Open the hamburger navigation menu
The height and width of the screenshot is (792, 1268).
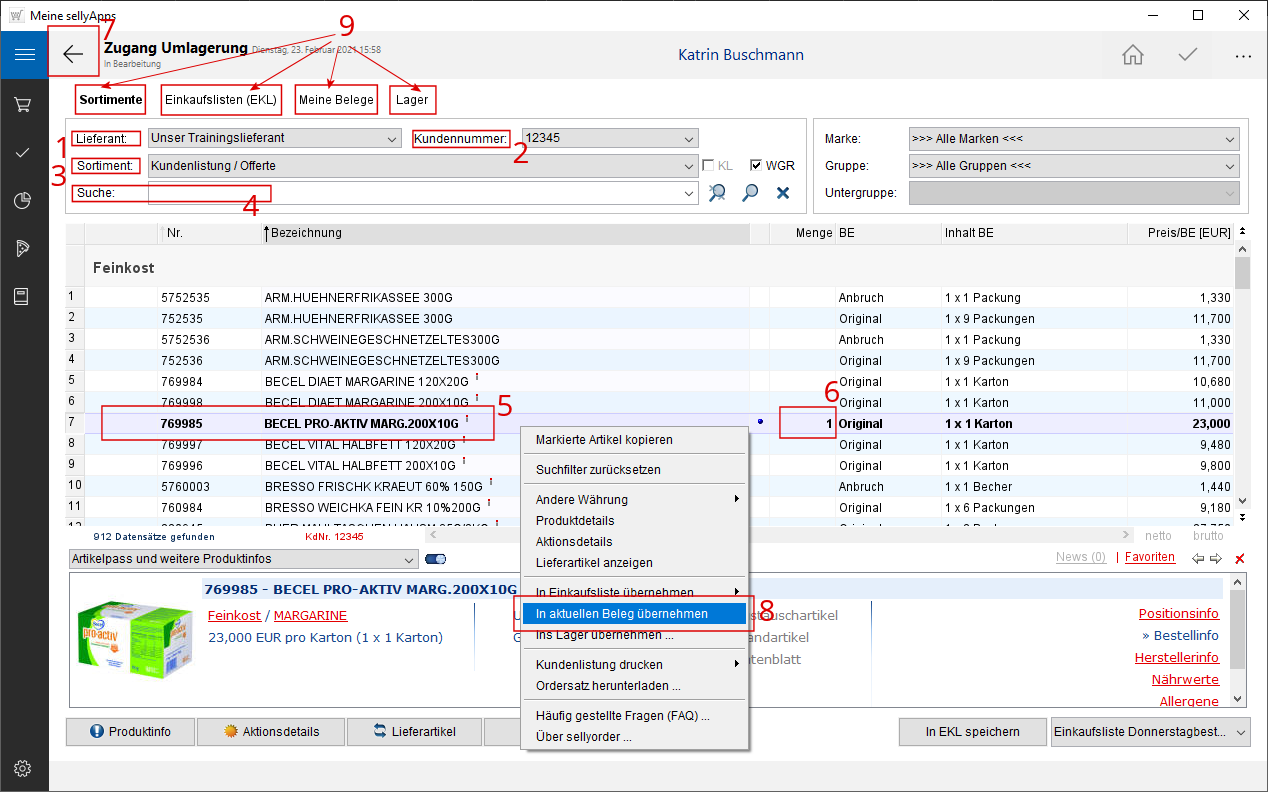click(x=24, y=54)
